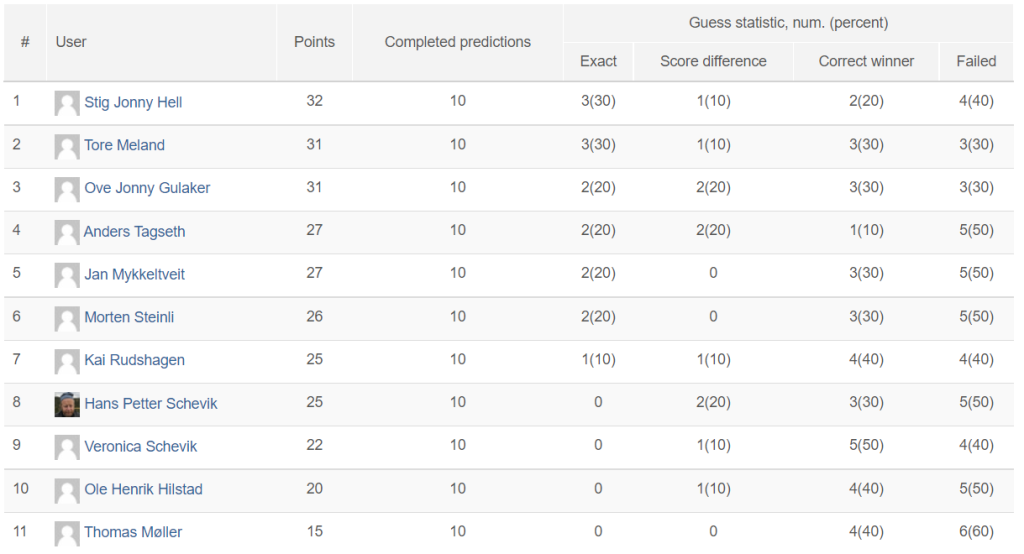Click the Exact guess column header
Image resolution: width=1024 pixels, height=554 pixels.
click(598, 61)
